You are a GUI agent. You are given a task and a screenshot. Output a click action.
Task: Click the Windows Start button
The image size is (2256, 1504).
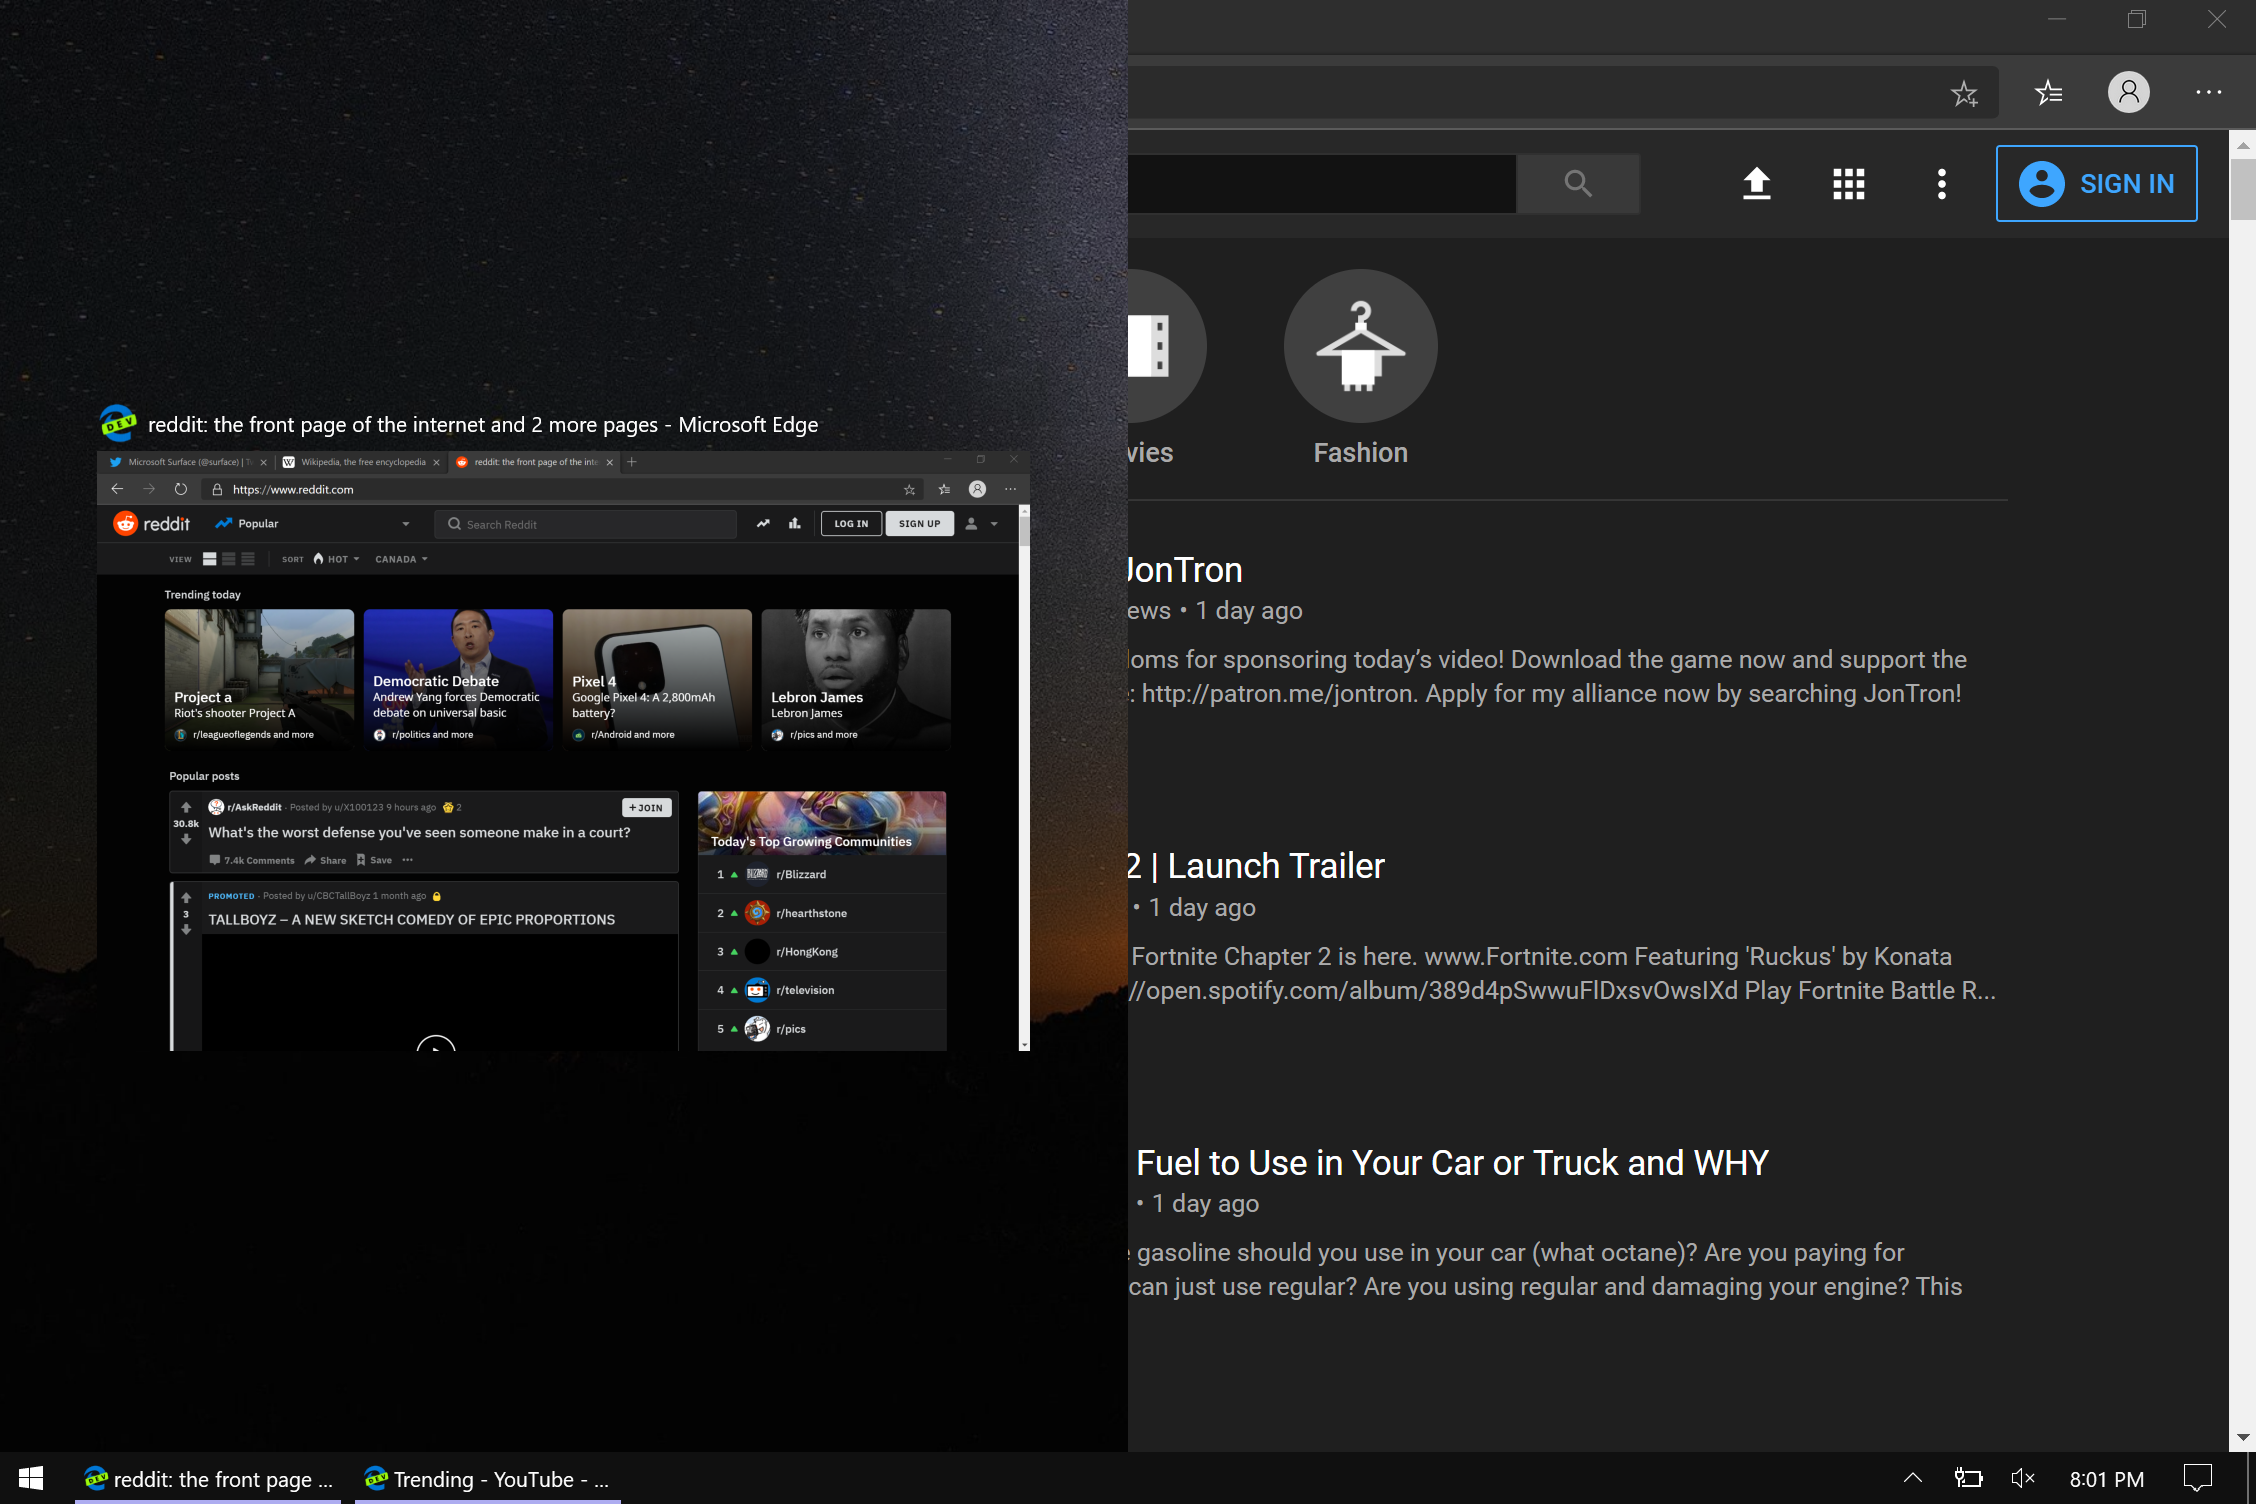tap(30, 1478)
